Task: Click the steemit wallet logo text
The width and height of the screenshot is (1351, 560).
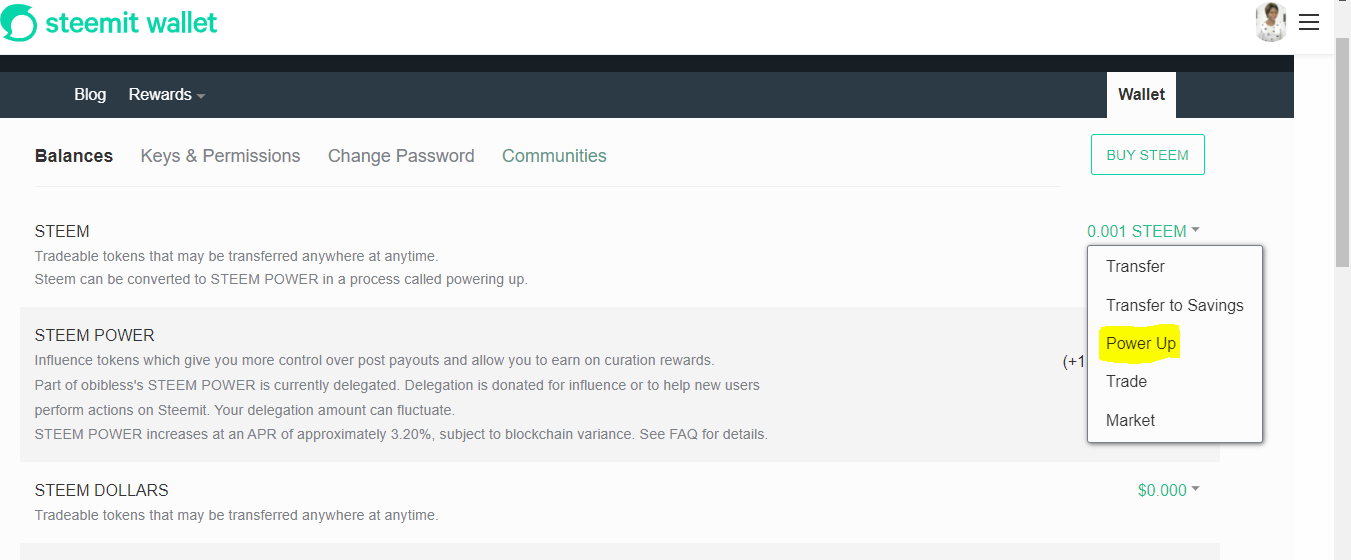Action: 131,22
